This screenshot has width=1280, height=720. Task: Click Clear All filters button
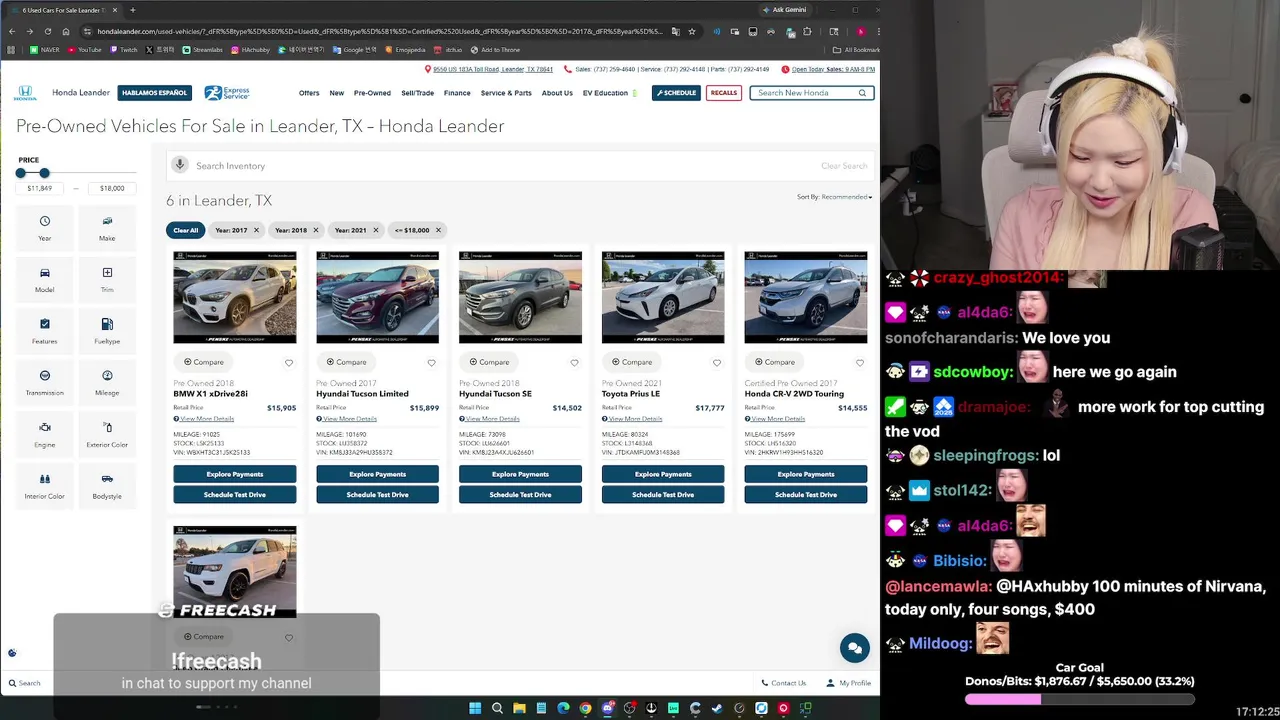click(x=186, y=230)
